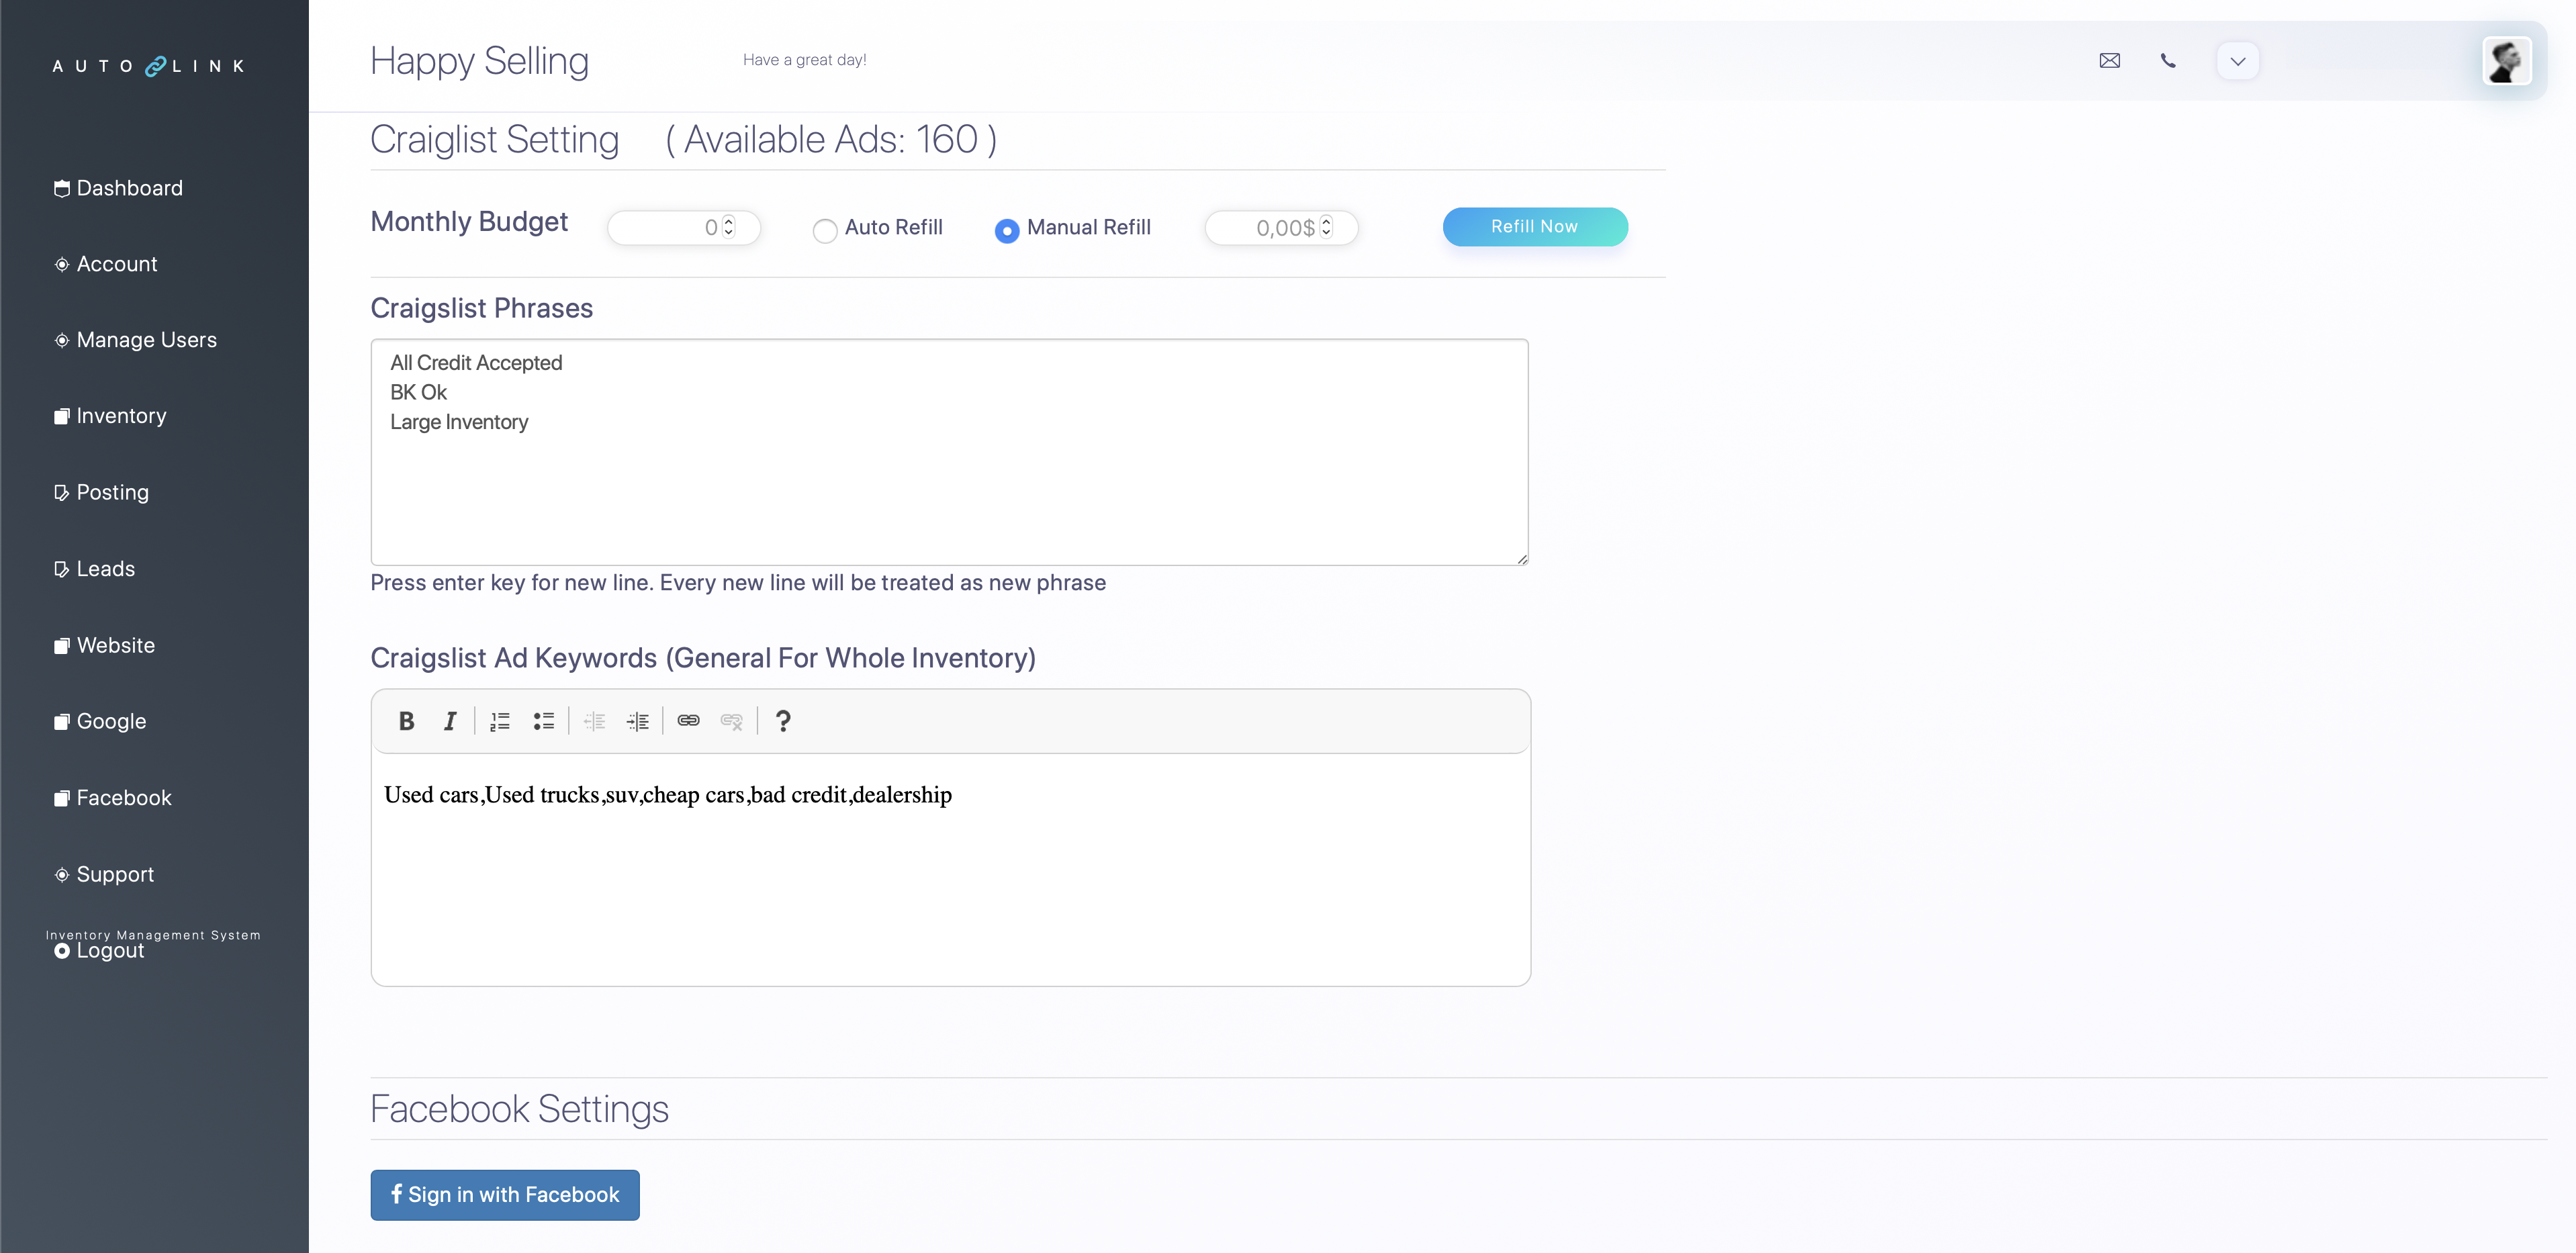Open messages via the envelope icon

click(x=2109, y=61)
